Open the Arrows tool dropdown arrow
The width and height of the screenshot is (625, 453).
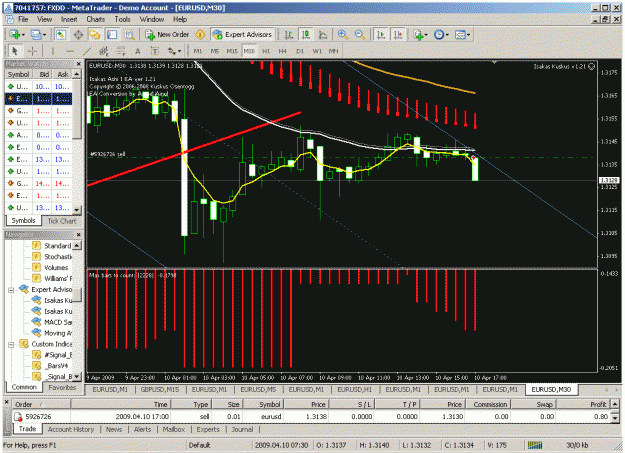point(179,51)
